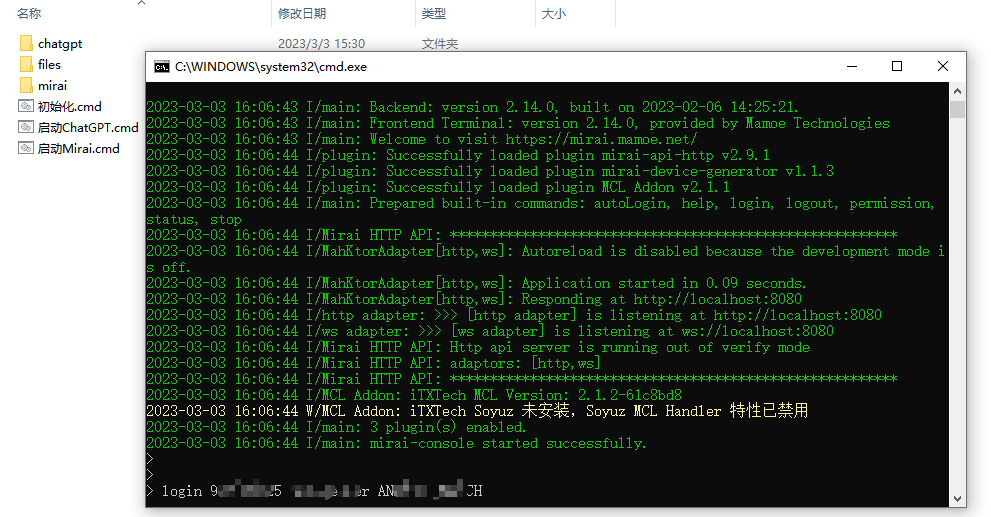Click 'mirai-console started successfully.' line
The image size is (991, 517).
pyautogui.click(x=396, y=443)
